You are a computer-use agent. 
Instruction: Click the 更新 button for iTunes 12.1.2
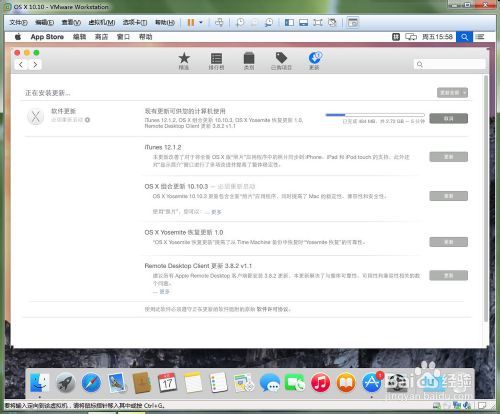pos(449,157)
